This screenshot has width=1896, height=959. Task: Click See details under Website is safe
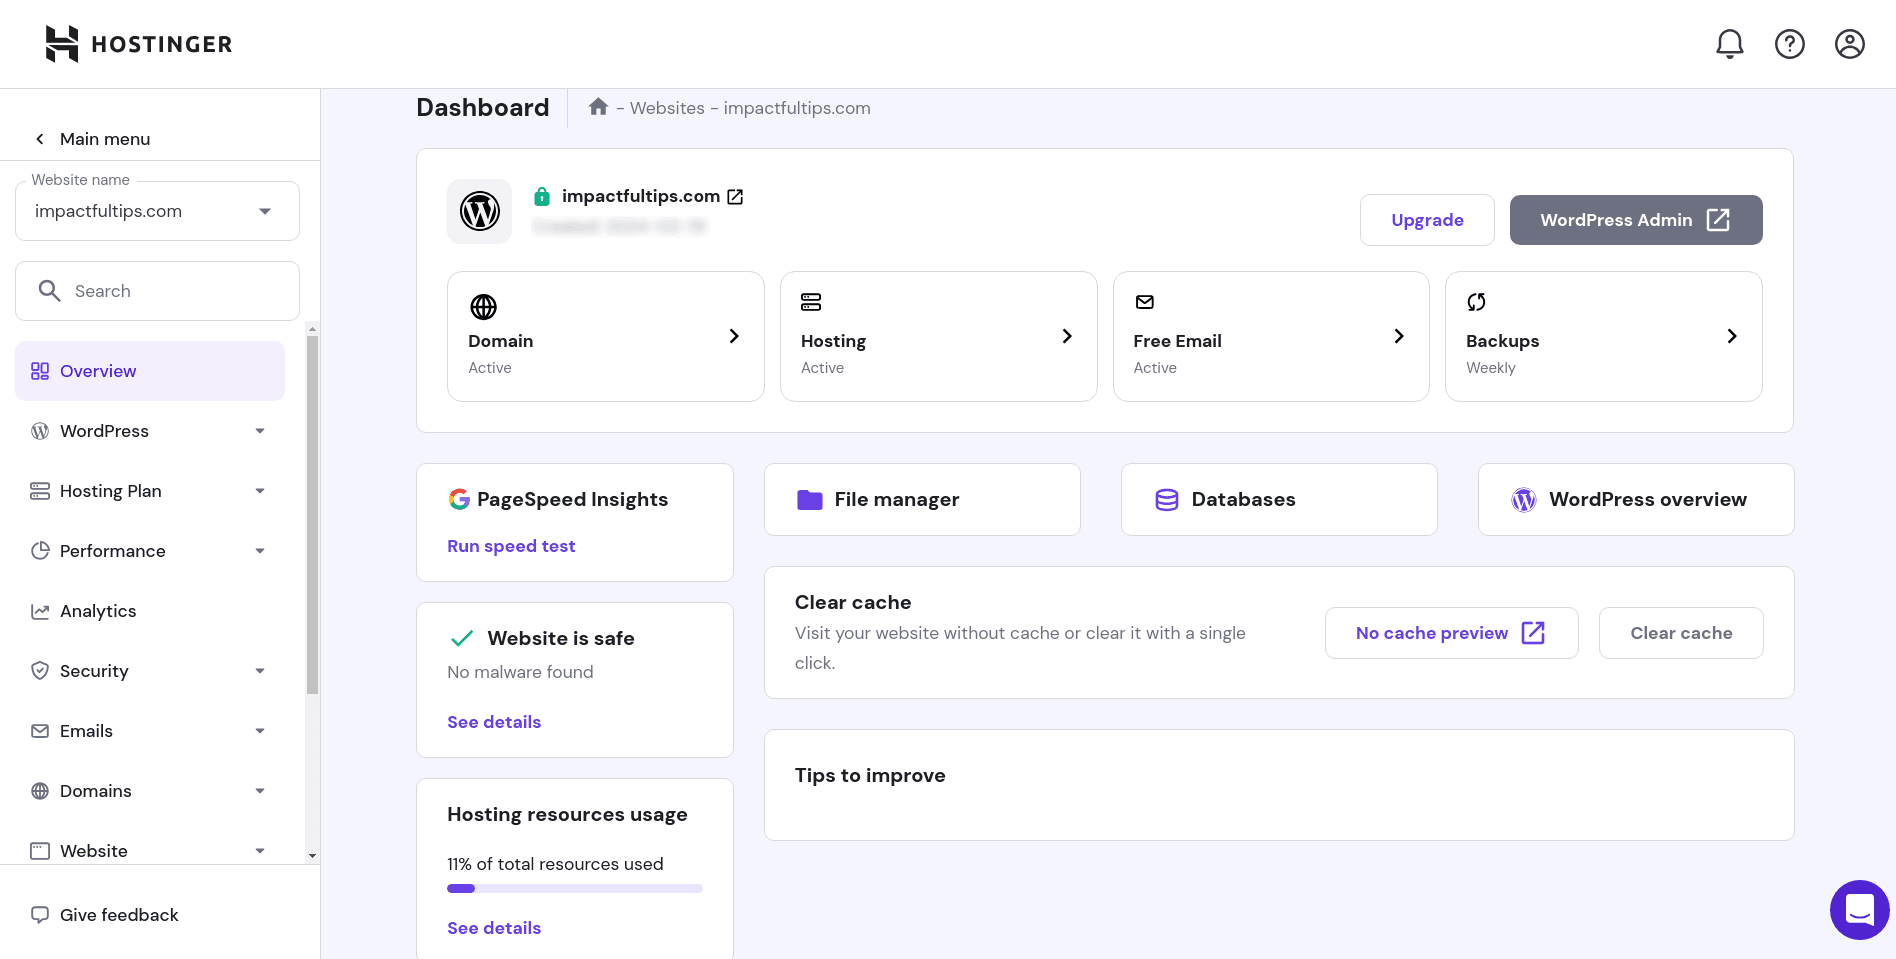494,722
